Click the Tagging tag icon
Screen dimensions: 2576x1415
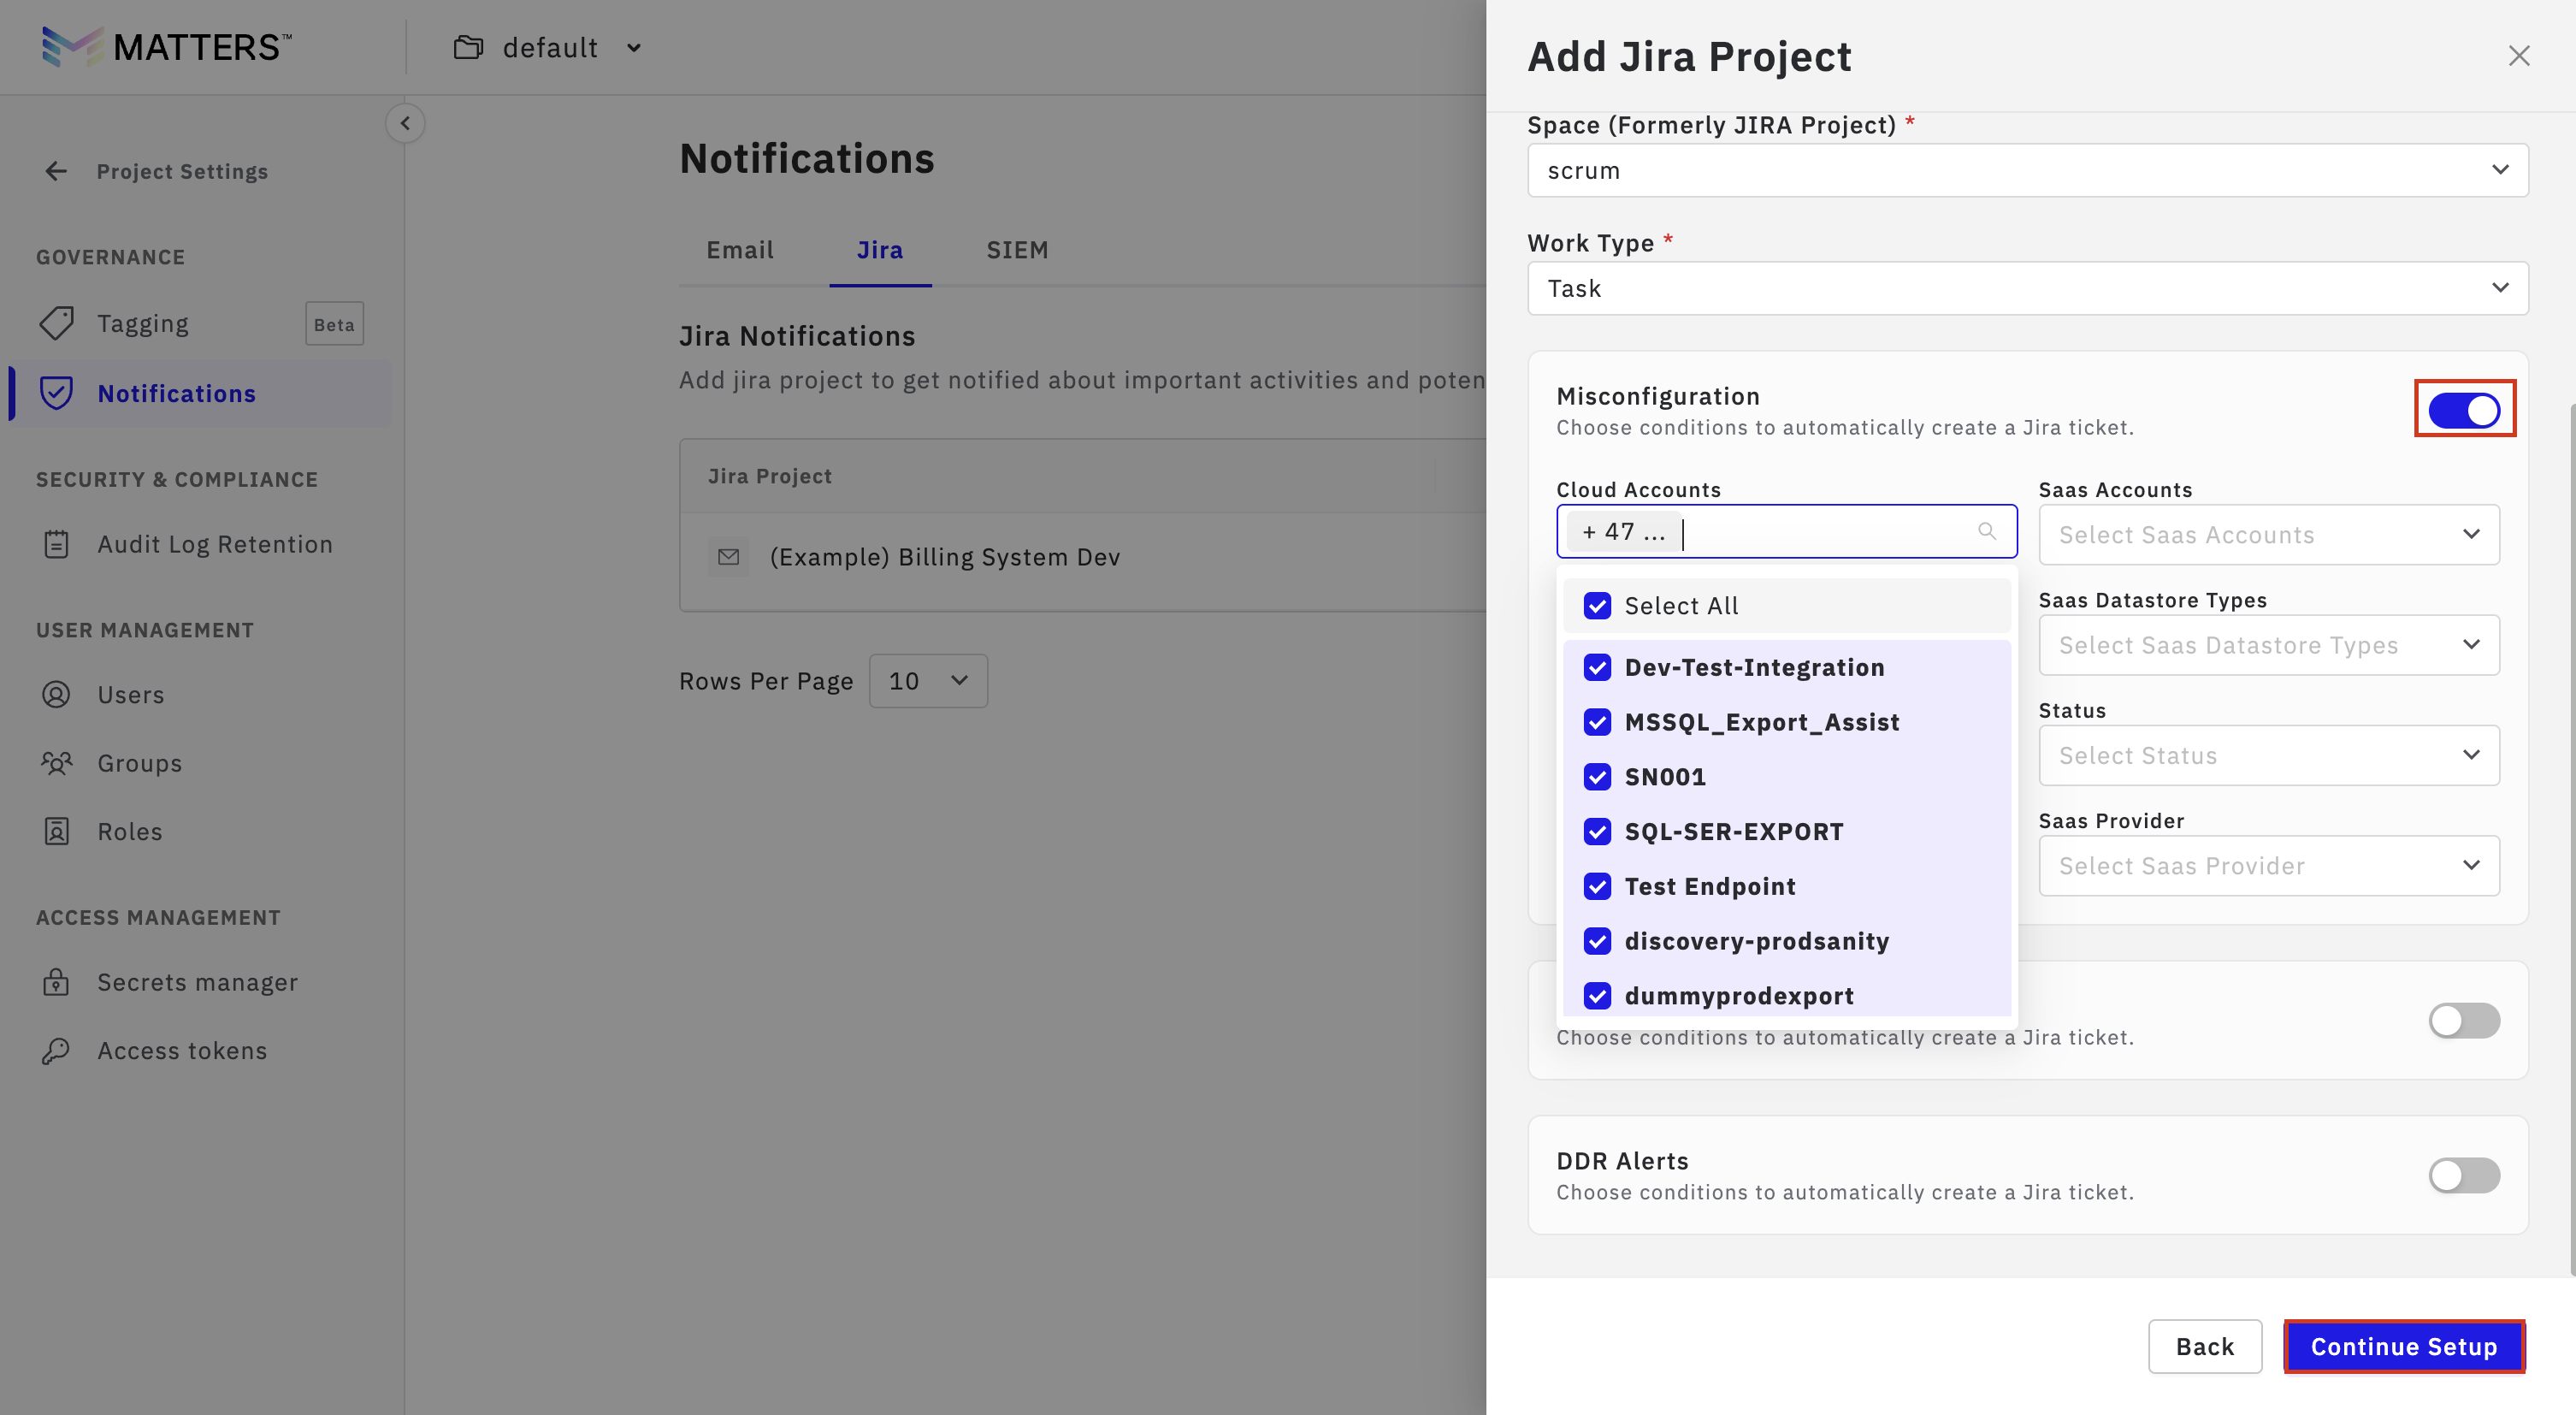click(x=57, y=323)
